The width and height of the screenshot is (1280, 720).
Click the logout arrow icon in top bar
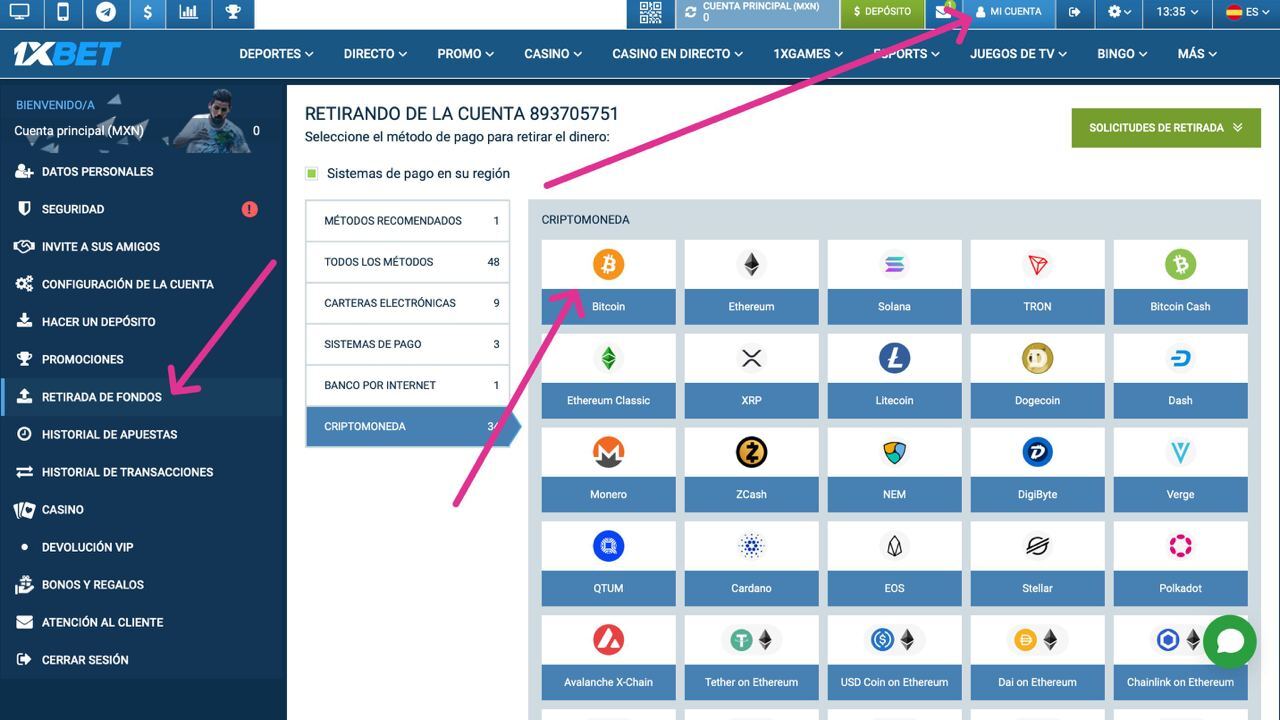point(1075,12)
